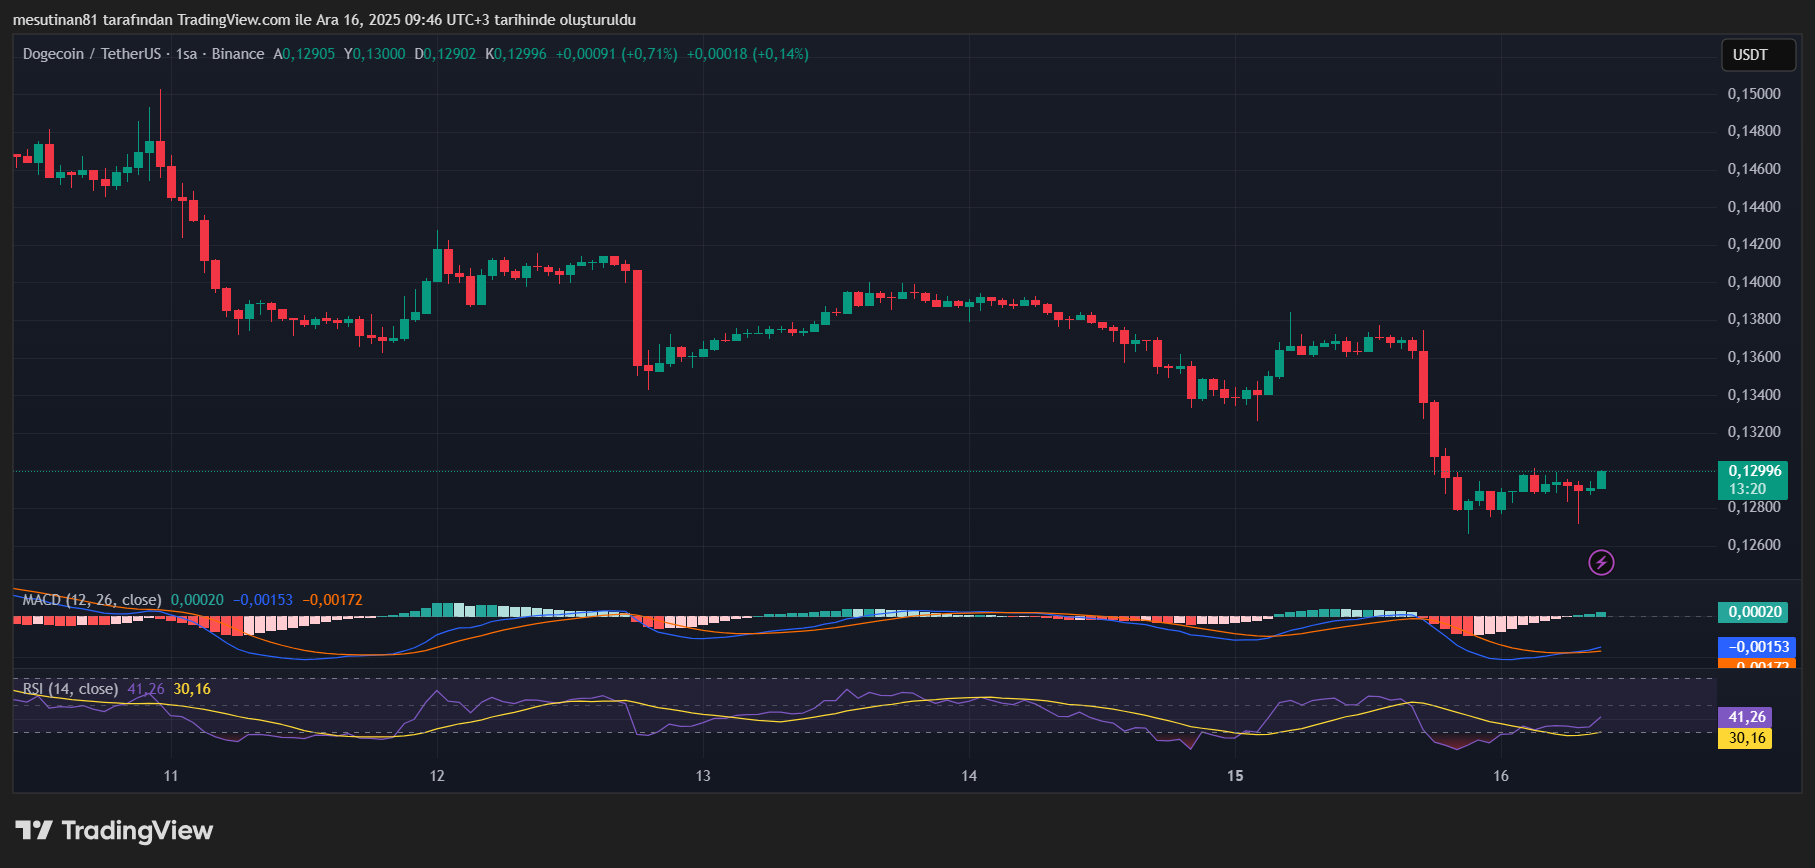Click the 1sa interval text in chart header

point(186,54)
